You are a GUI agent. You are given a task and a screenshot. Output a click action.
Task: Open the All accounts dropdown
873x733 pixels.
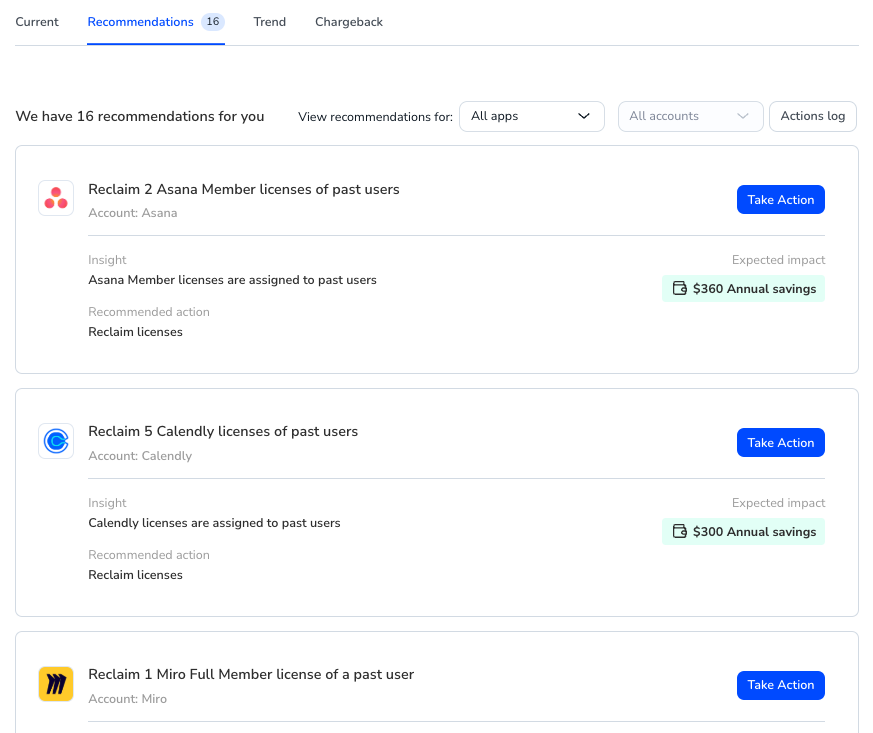click(x=690, y=116)
